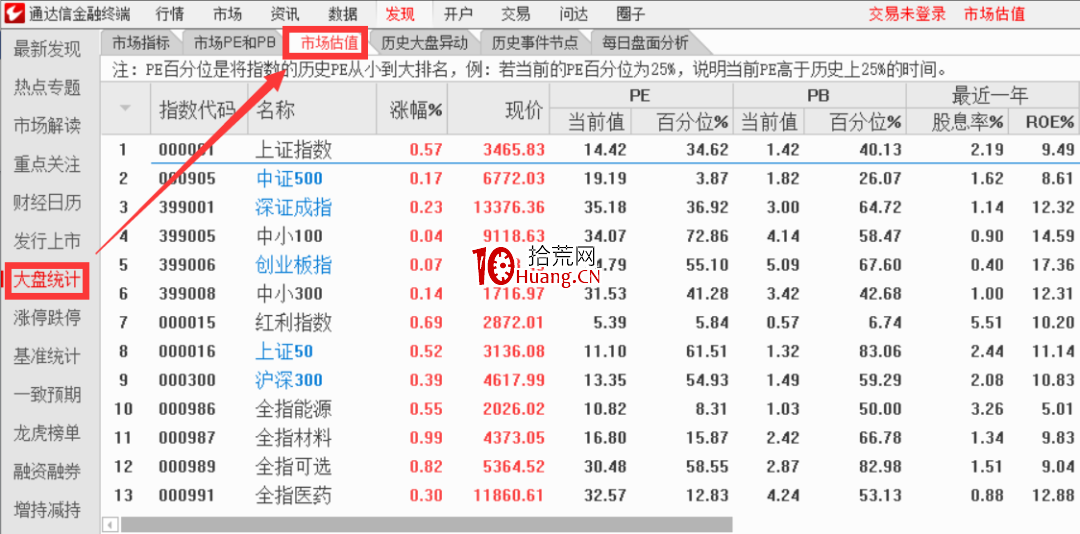The width and height of the screenshot is (1080, 534).
Task: Click index code 000300
Action: pyautogui.click(x=187, y=380)
